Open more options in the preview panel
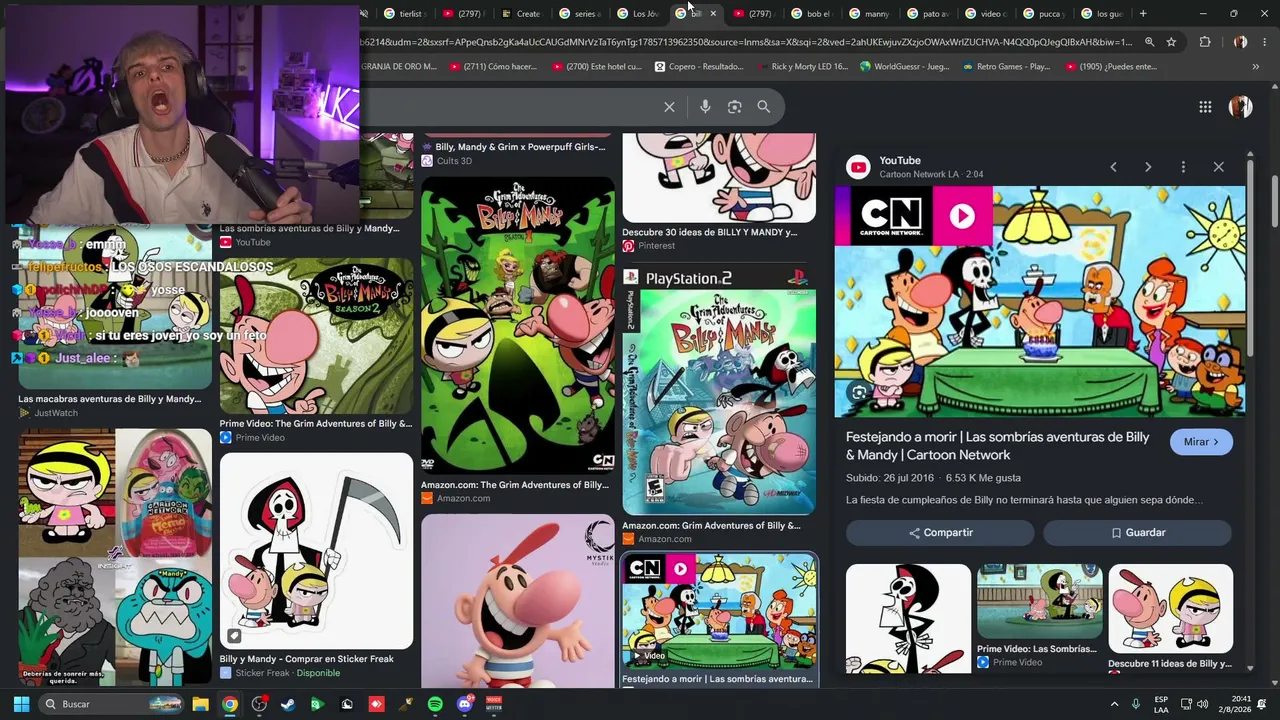This screenshot has height=720, width=1280. (x=1183, y=167)
